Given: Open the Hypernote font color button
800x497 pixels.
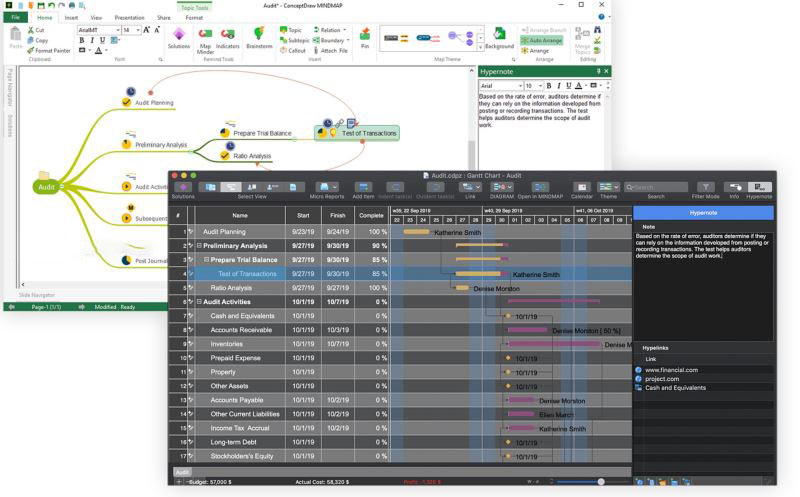Looking at the screenshot, I should click(x=579, y=86).
